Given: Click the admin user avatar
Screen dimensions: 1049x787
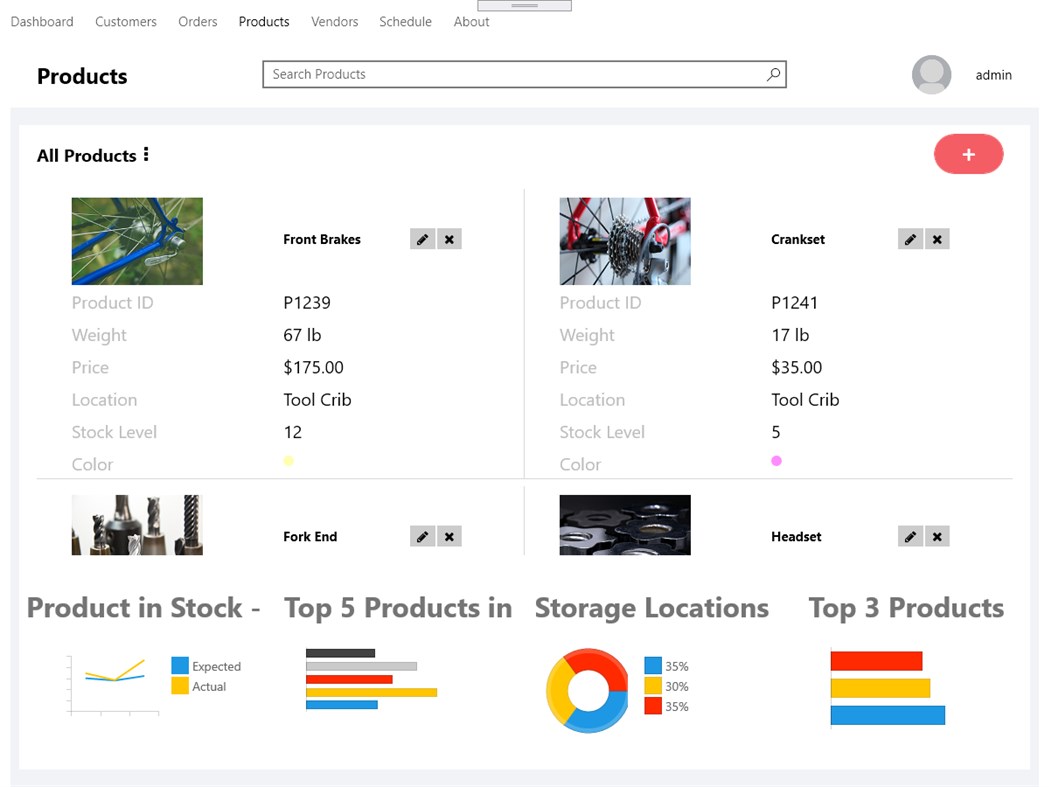Looking at the screenshot, I should tap(931, 75).
